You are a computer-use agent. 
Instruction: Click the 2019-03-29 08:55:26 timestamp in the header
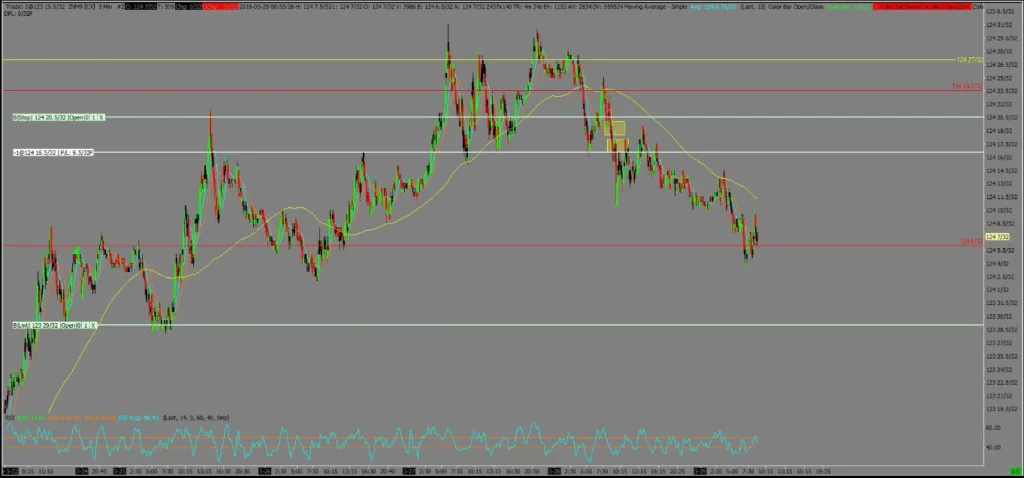click(266, 7)
